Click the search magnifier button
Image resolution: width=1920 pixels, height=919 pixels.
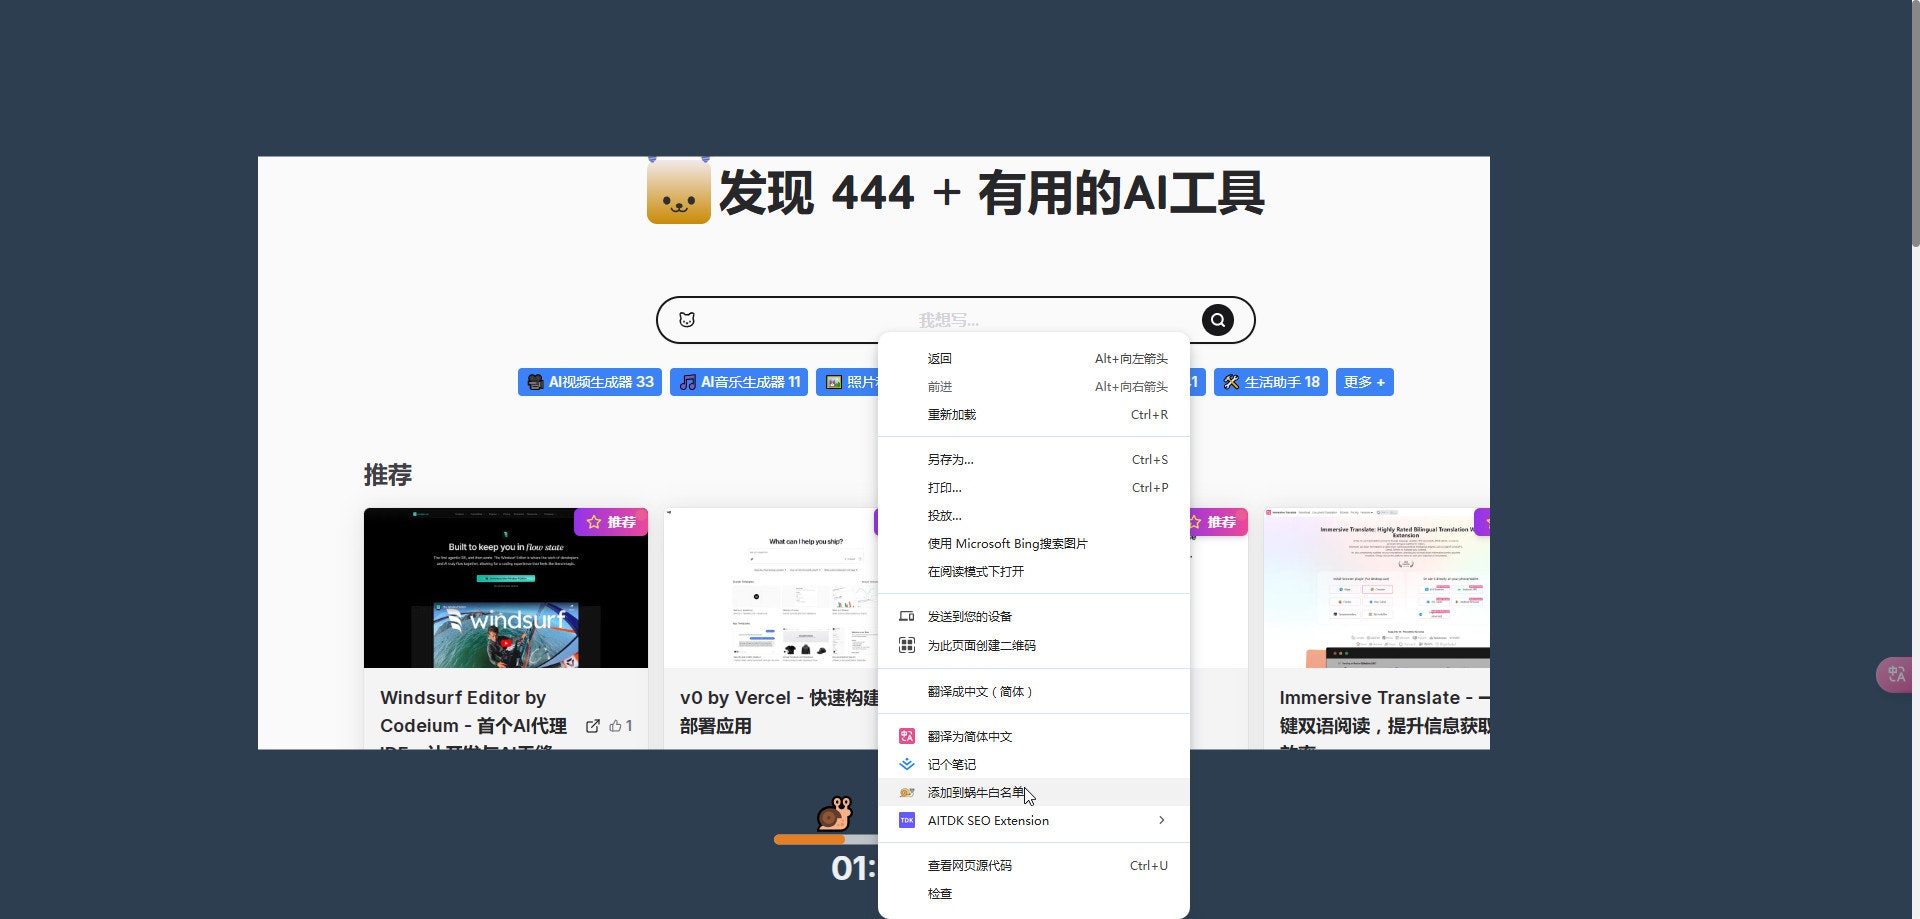[1217, 320]
